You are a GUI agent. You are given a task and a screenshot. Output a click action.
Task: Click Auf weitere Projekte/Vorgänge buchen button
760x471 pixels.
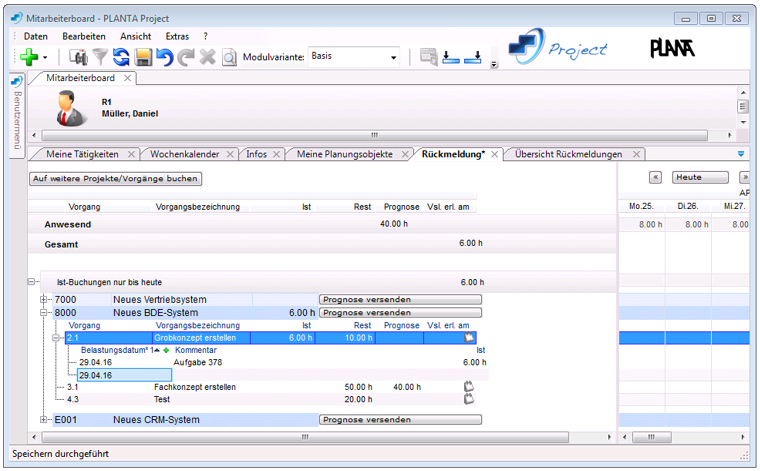coord(116,178)
